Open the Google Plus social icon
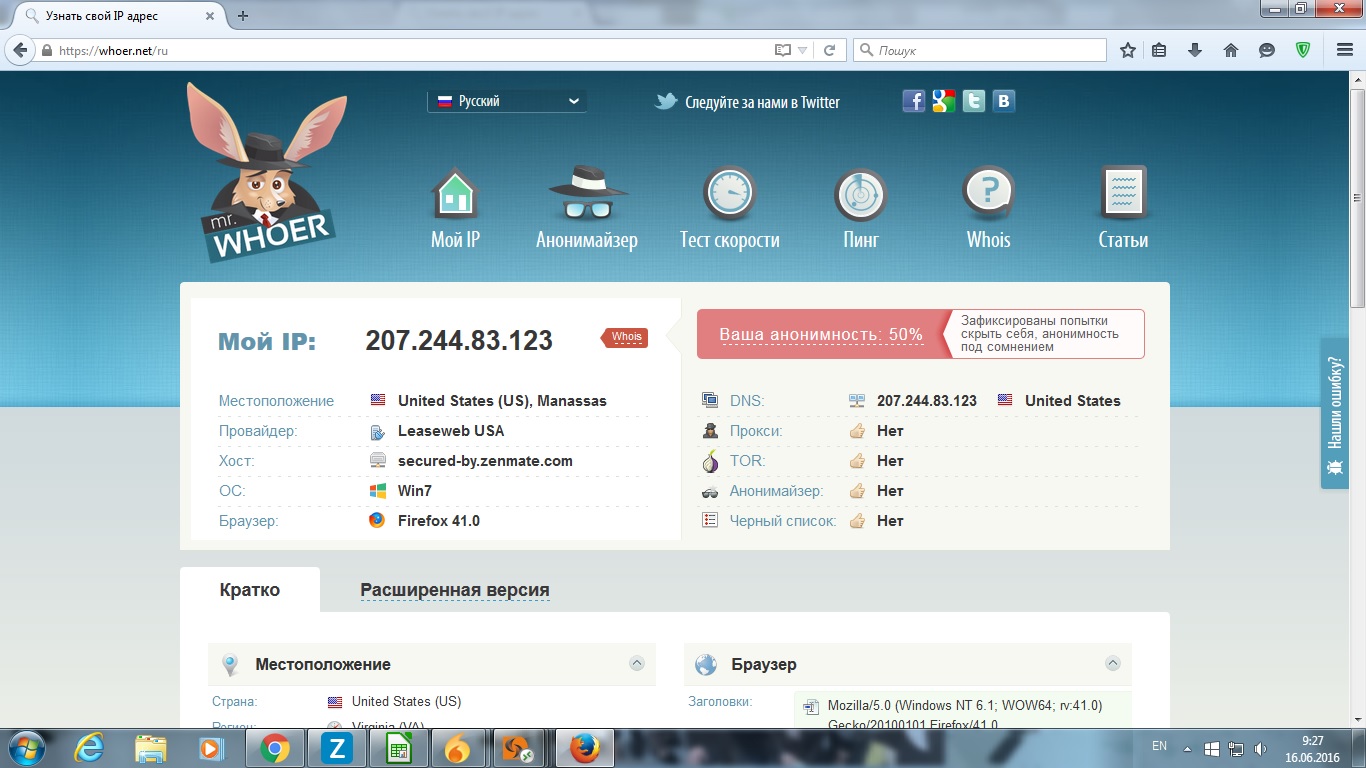The height and width of the screenshot is (768, 1366). (944, 101)
